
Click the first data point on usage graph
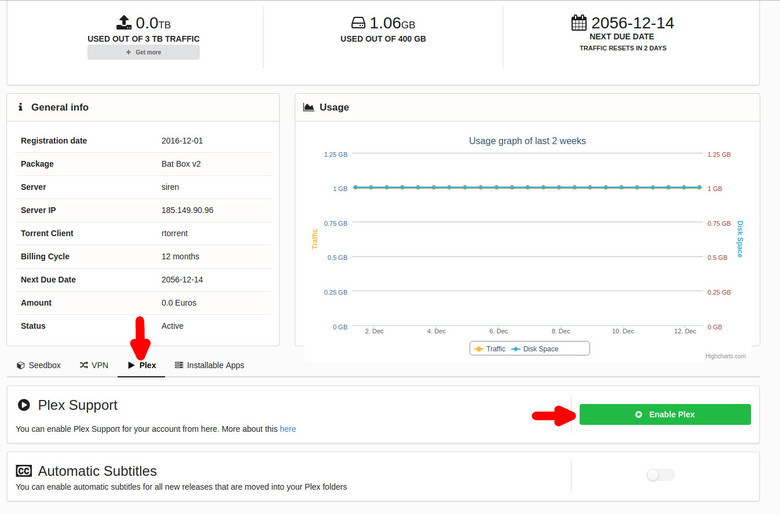(355, 188)
